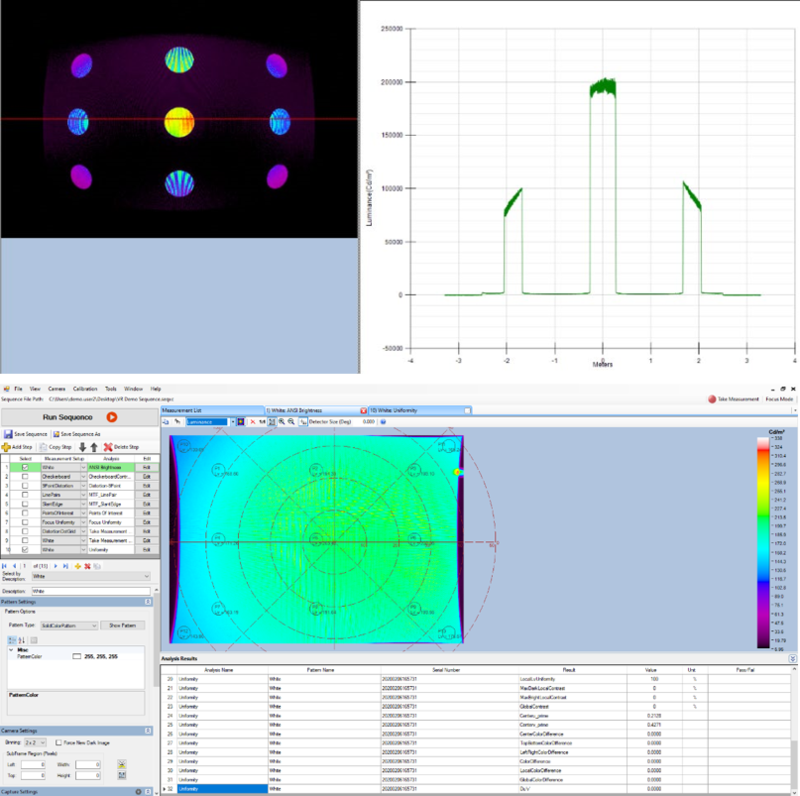Go to the first record in the navigator
This screenshot has width=800, height=796.
5,566
